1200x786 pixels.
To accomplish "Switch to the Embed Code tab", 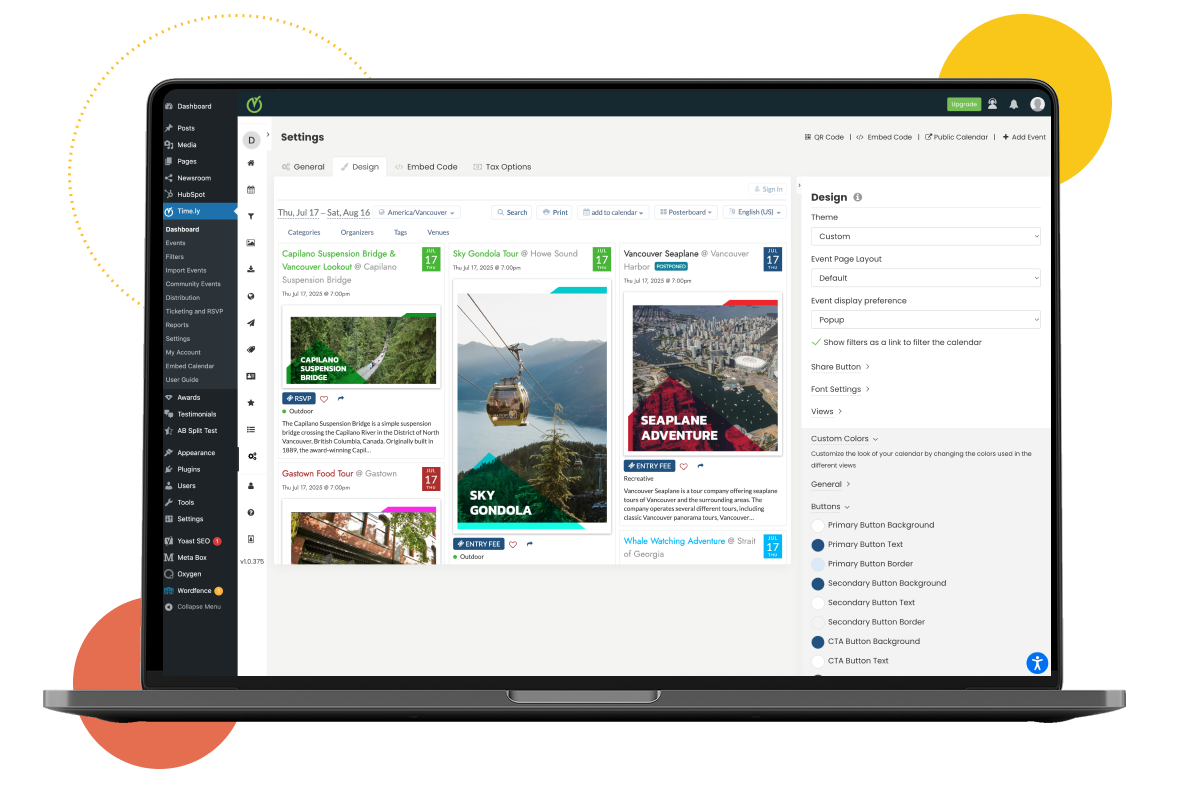I will point(426,167).
